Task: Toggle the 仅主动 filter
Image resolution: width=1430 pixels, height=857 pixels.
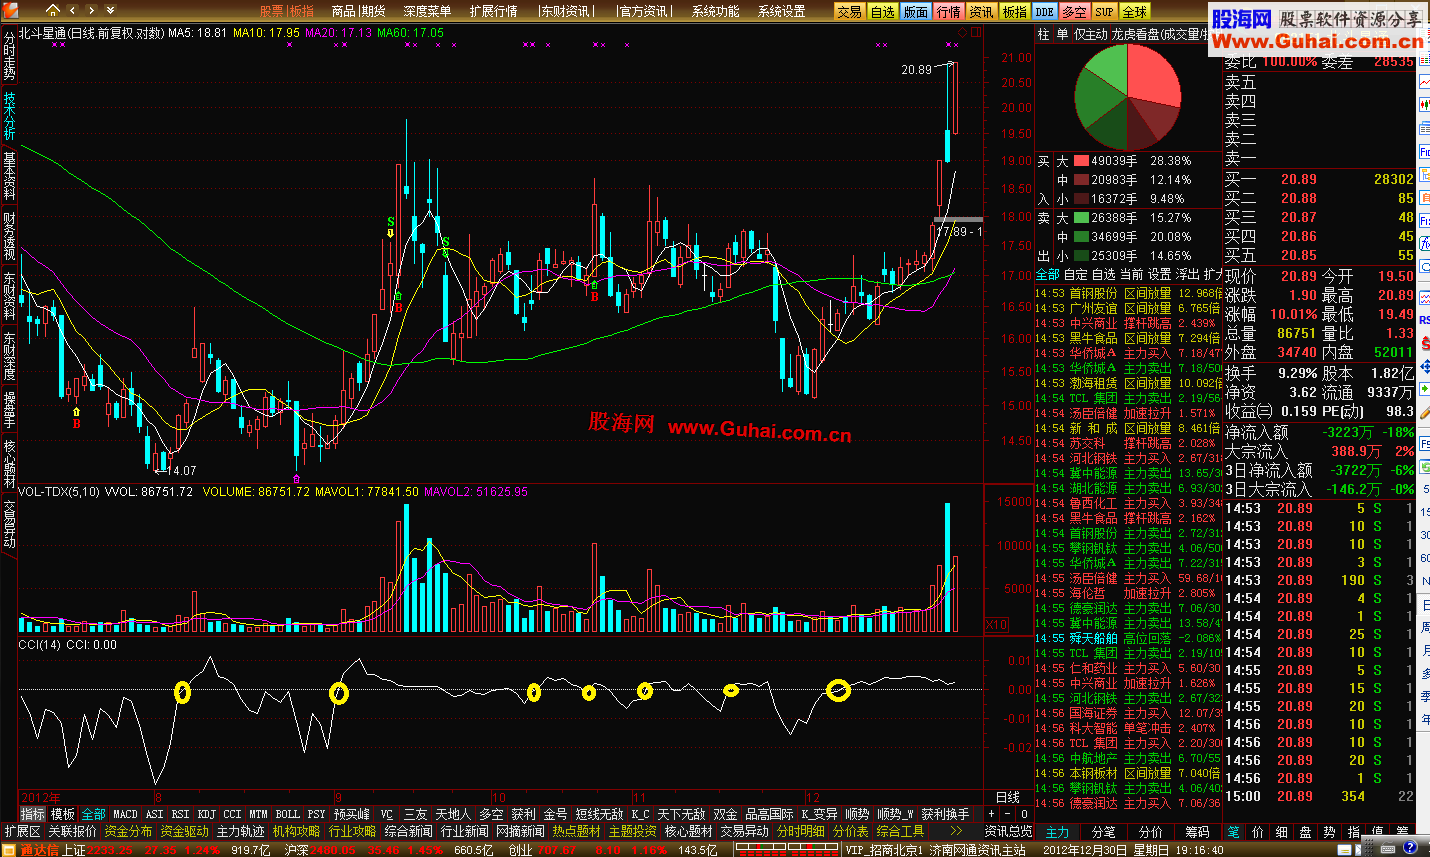Action: tap(1091, 34)
